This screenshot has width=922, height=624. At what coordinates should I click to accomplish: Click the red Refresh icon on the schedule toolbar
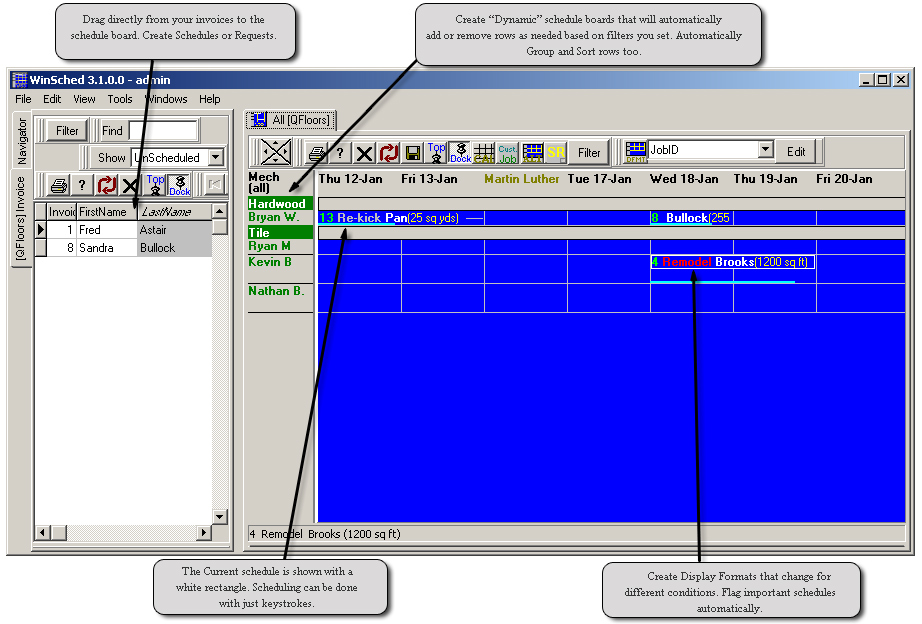point(388,153)
